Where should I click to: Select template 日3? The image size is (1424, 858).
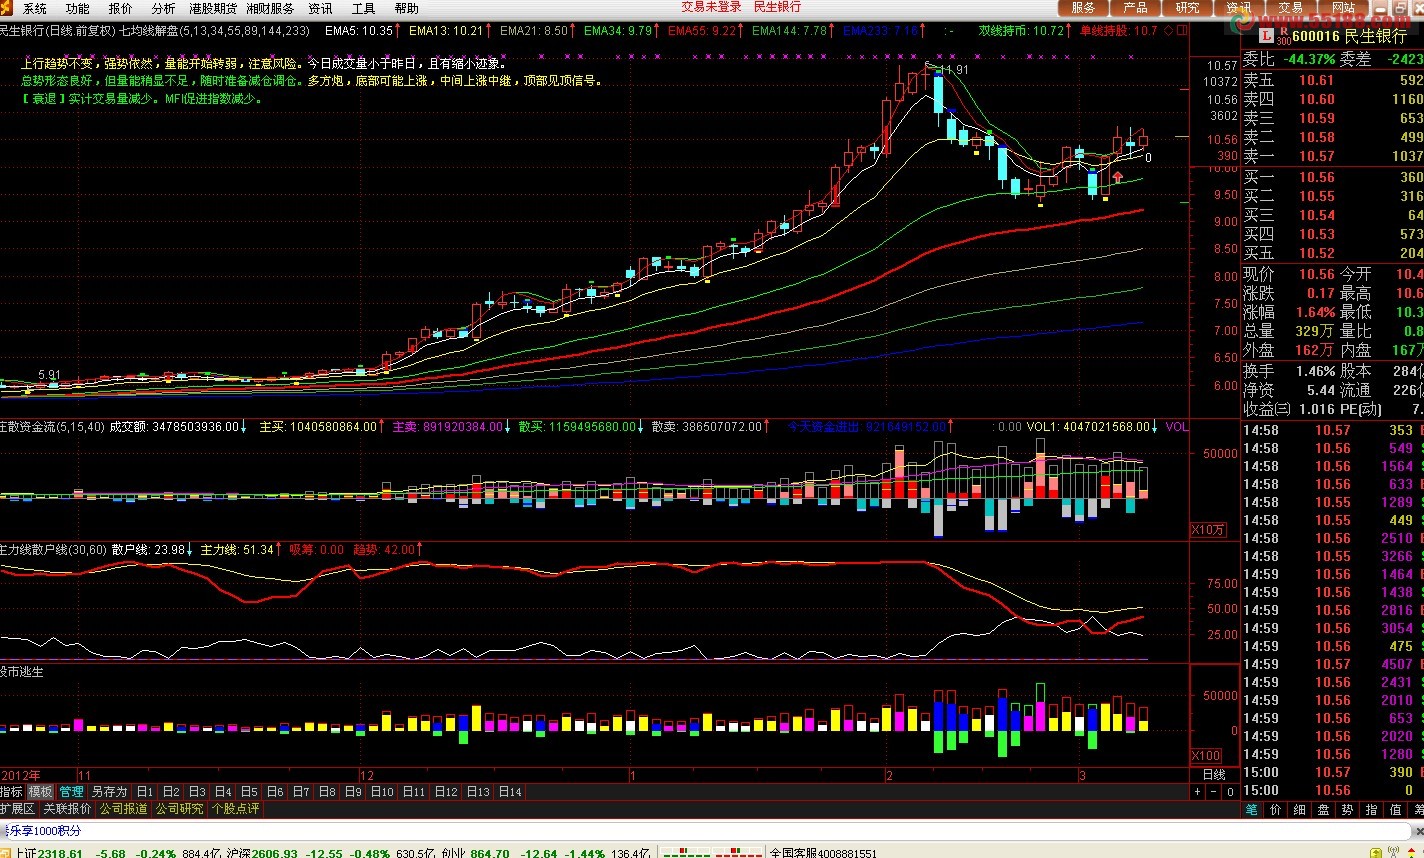197,792
